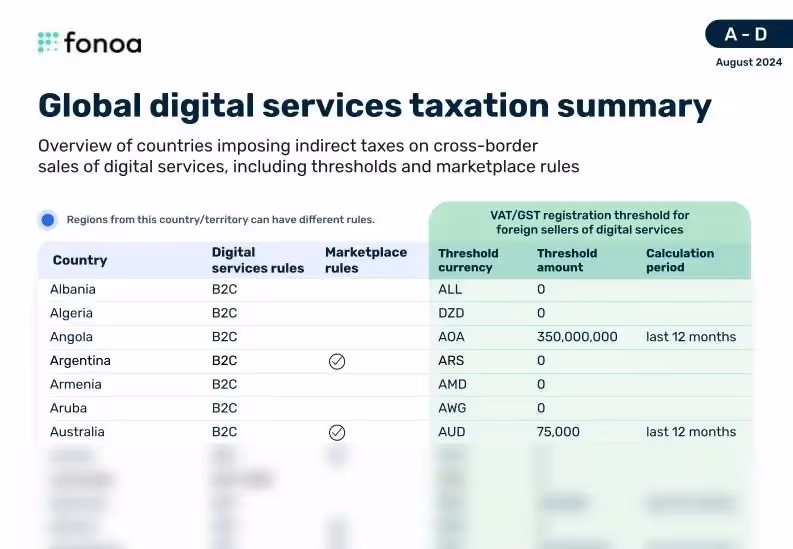The height and width of the screenshot is (549, 793).
Task: Select the Threshold amount column header
Action: pyautogui.click(x=567, y=260)
